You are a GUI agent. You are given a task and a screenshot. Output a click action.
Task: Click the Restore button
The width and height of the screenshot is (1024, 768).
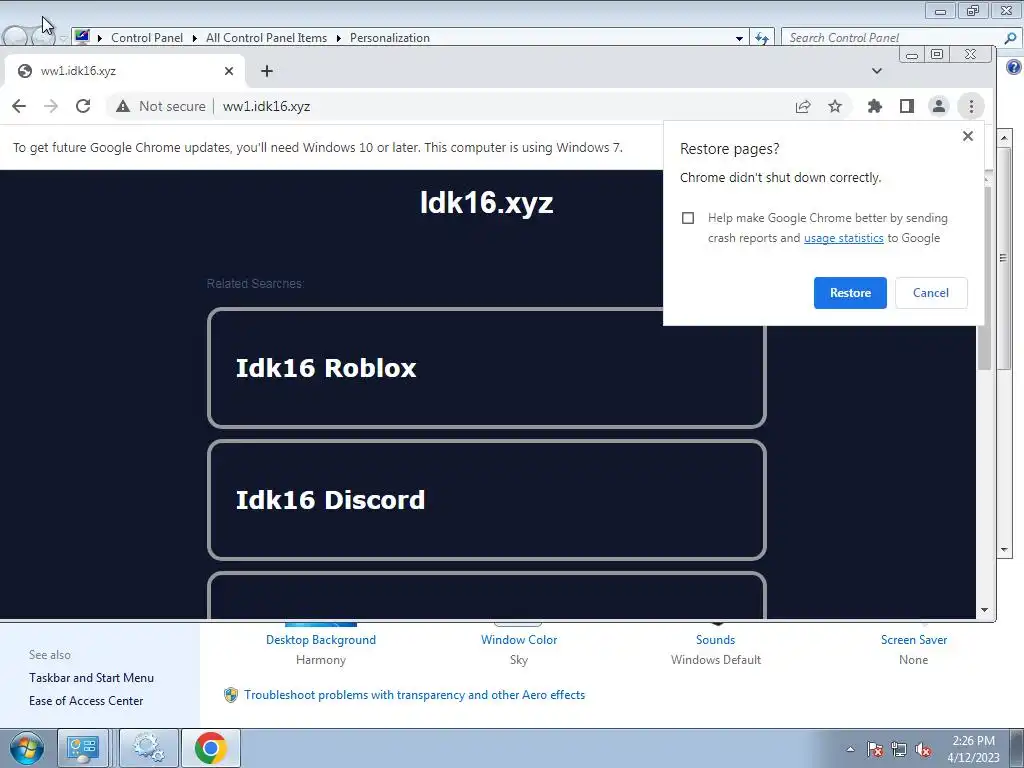click(850, 293)
